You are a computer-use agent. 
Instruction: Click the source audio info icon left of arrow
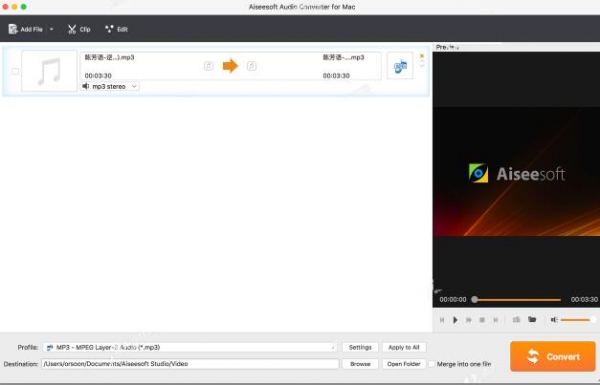point(209,66)
